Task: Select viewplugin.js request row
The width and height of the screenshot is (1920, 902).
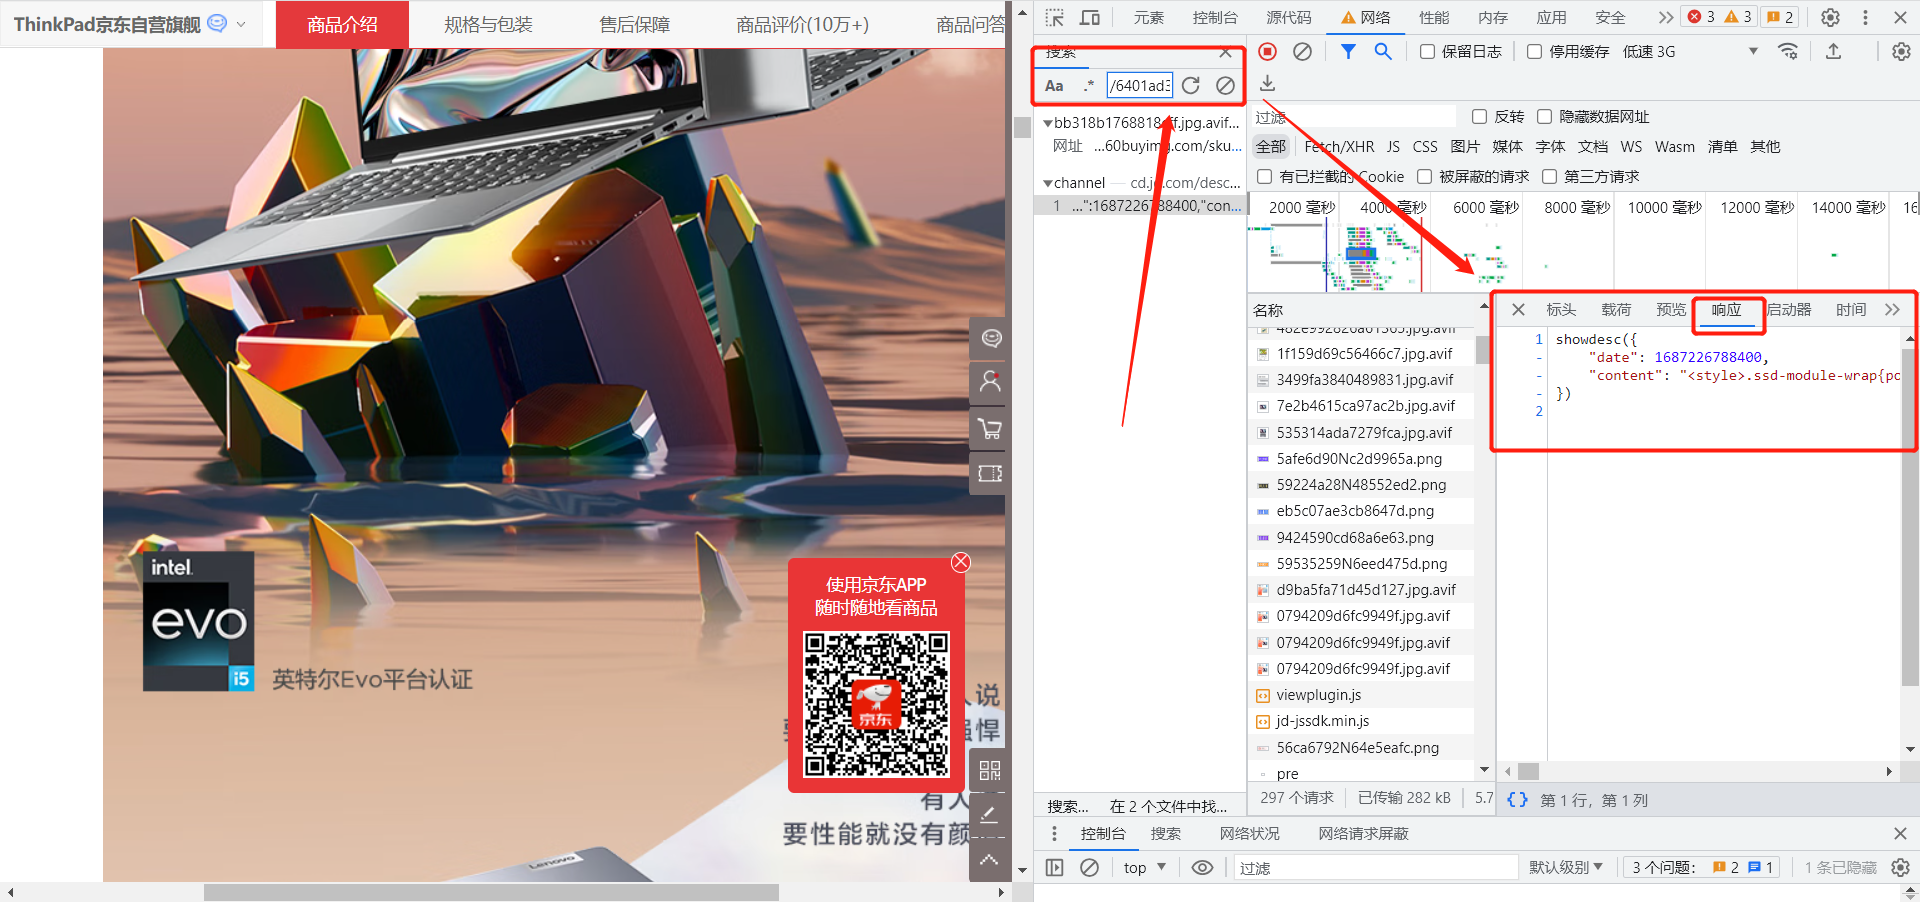Action: tap(1361, 695)
